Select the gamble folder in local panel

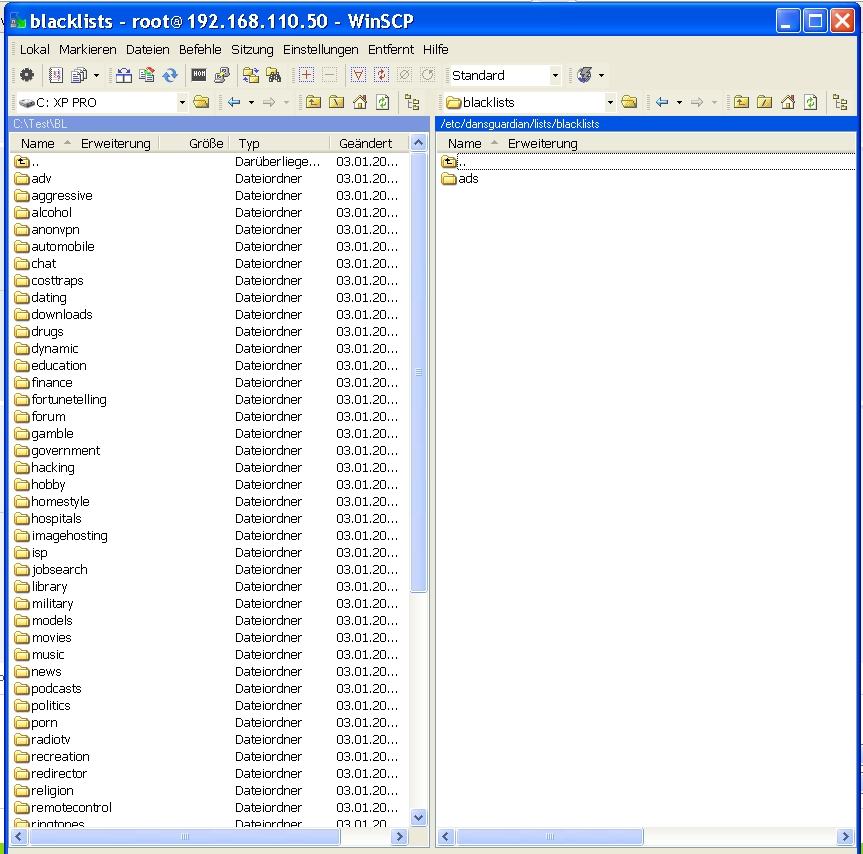click(x=52, y=434)
